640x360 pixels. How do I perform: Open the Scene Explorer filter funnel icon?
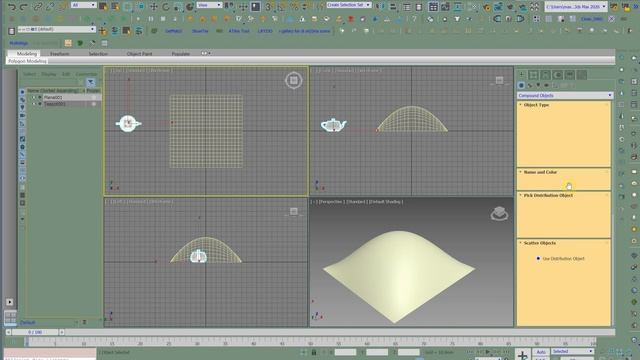pyautogui.click(x=91, y=82)
